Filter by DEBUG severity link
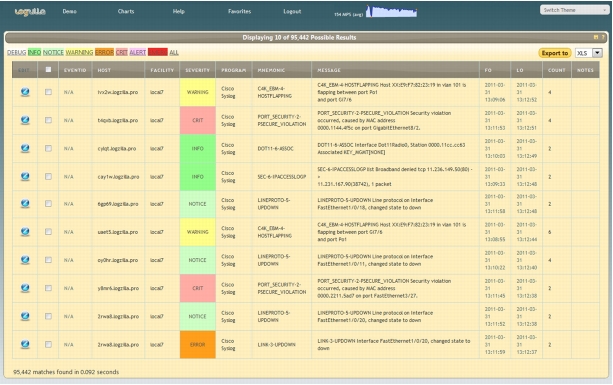The image size is (613, 385). point(16,52)
